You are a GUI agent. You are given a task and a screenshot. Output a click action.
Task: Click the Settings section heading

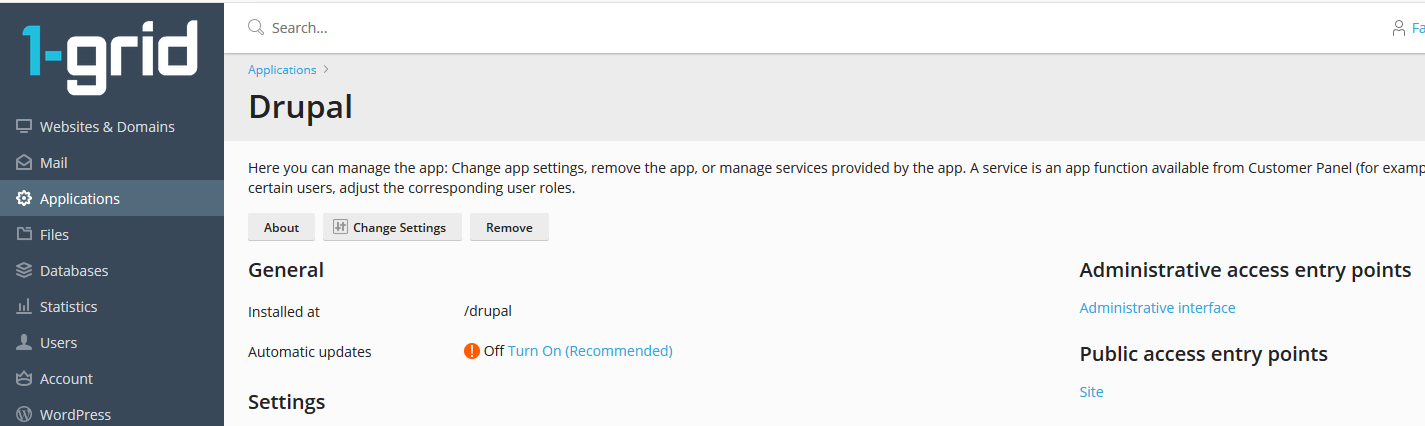(x=287, y=402)
